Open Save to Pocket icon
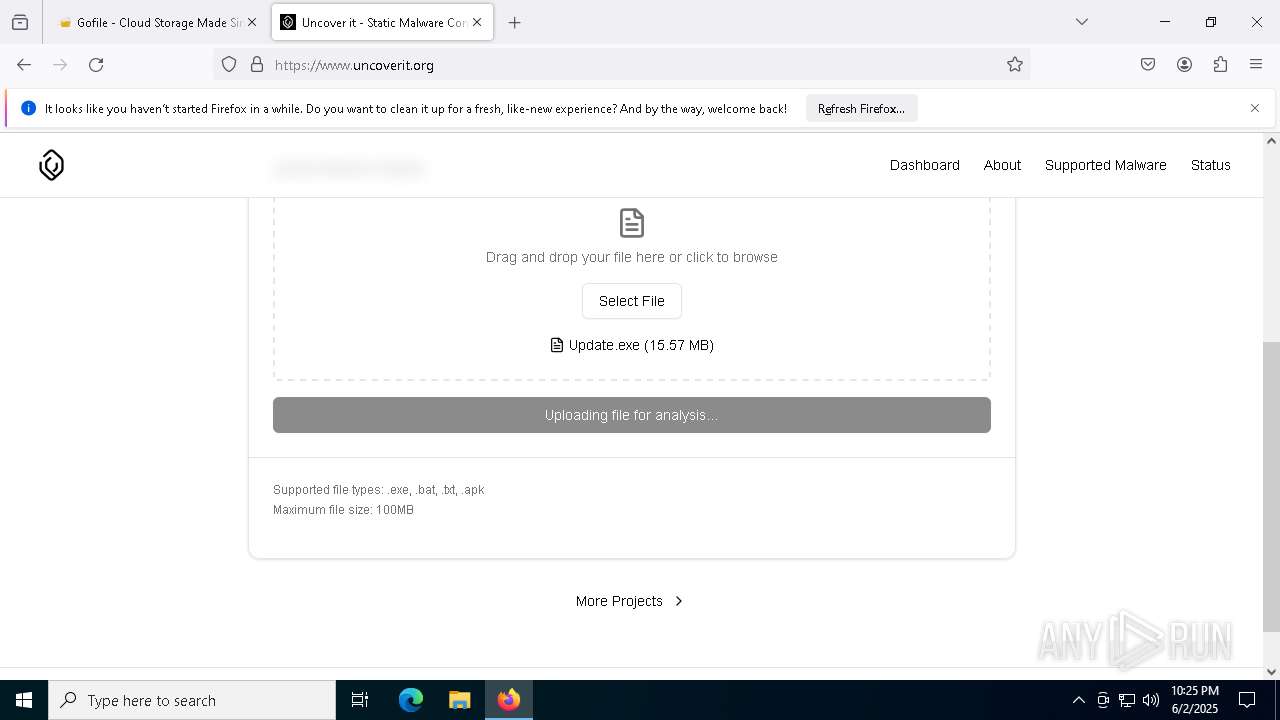Screen dimensions: 1280x720 click(1148, 65)
